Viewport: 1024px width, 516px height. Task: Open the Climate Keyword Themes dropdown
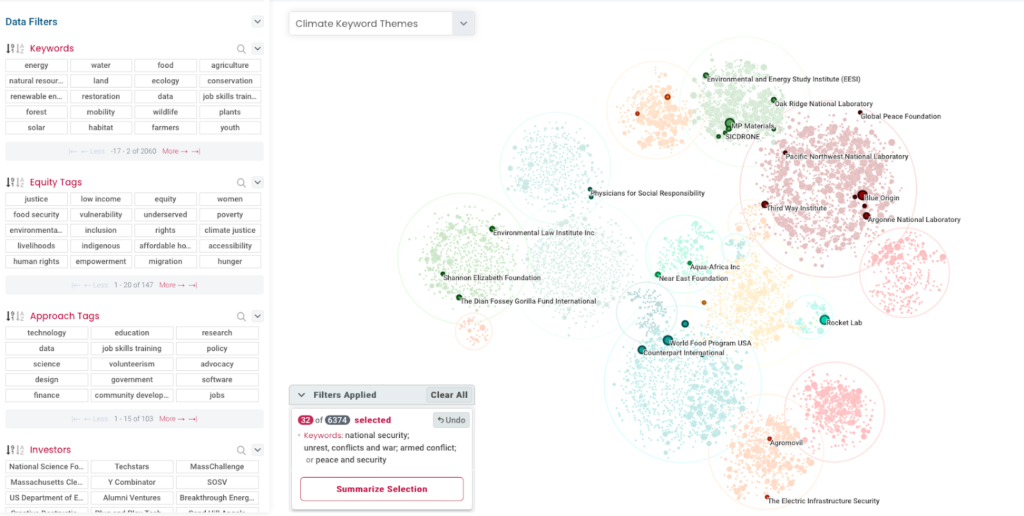(462, 24)
